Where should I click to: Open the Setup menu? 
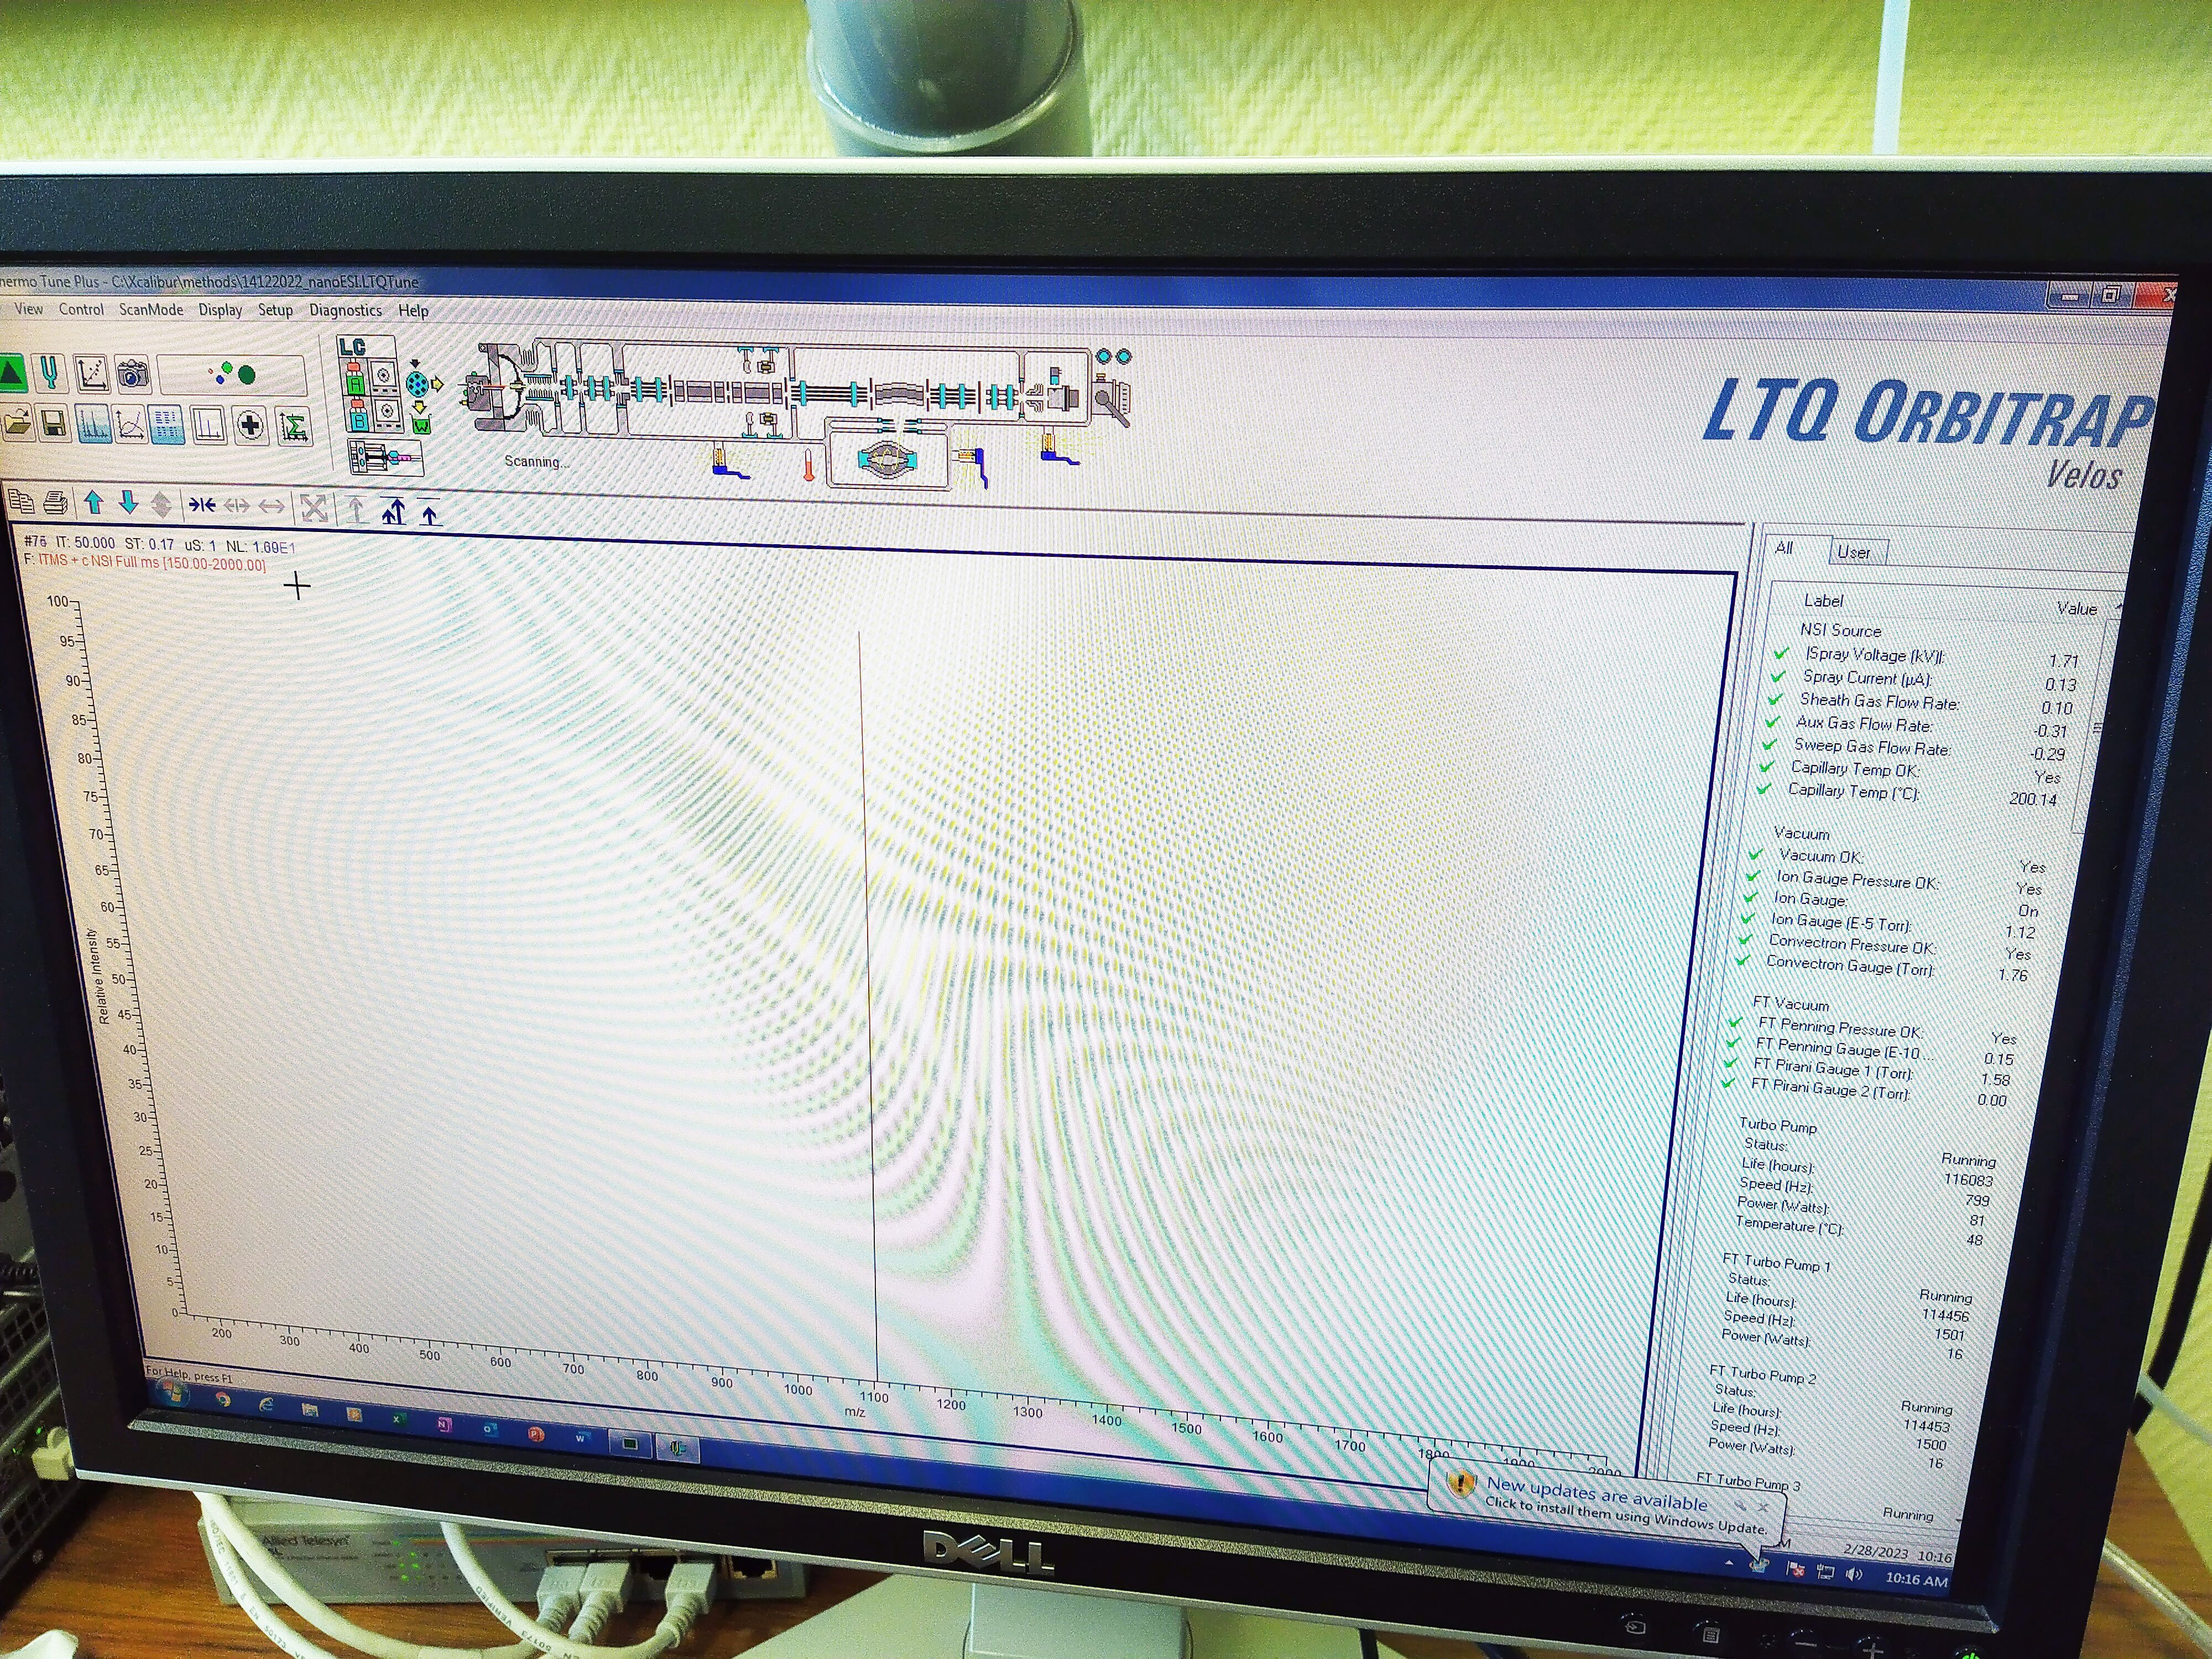point(275,310)
